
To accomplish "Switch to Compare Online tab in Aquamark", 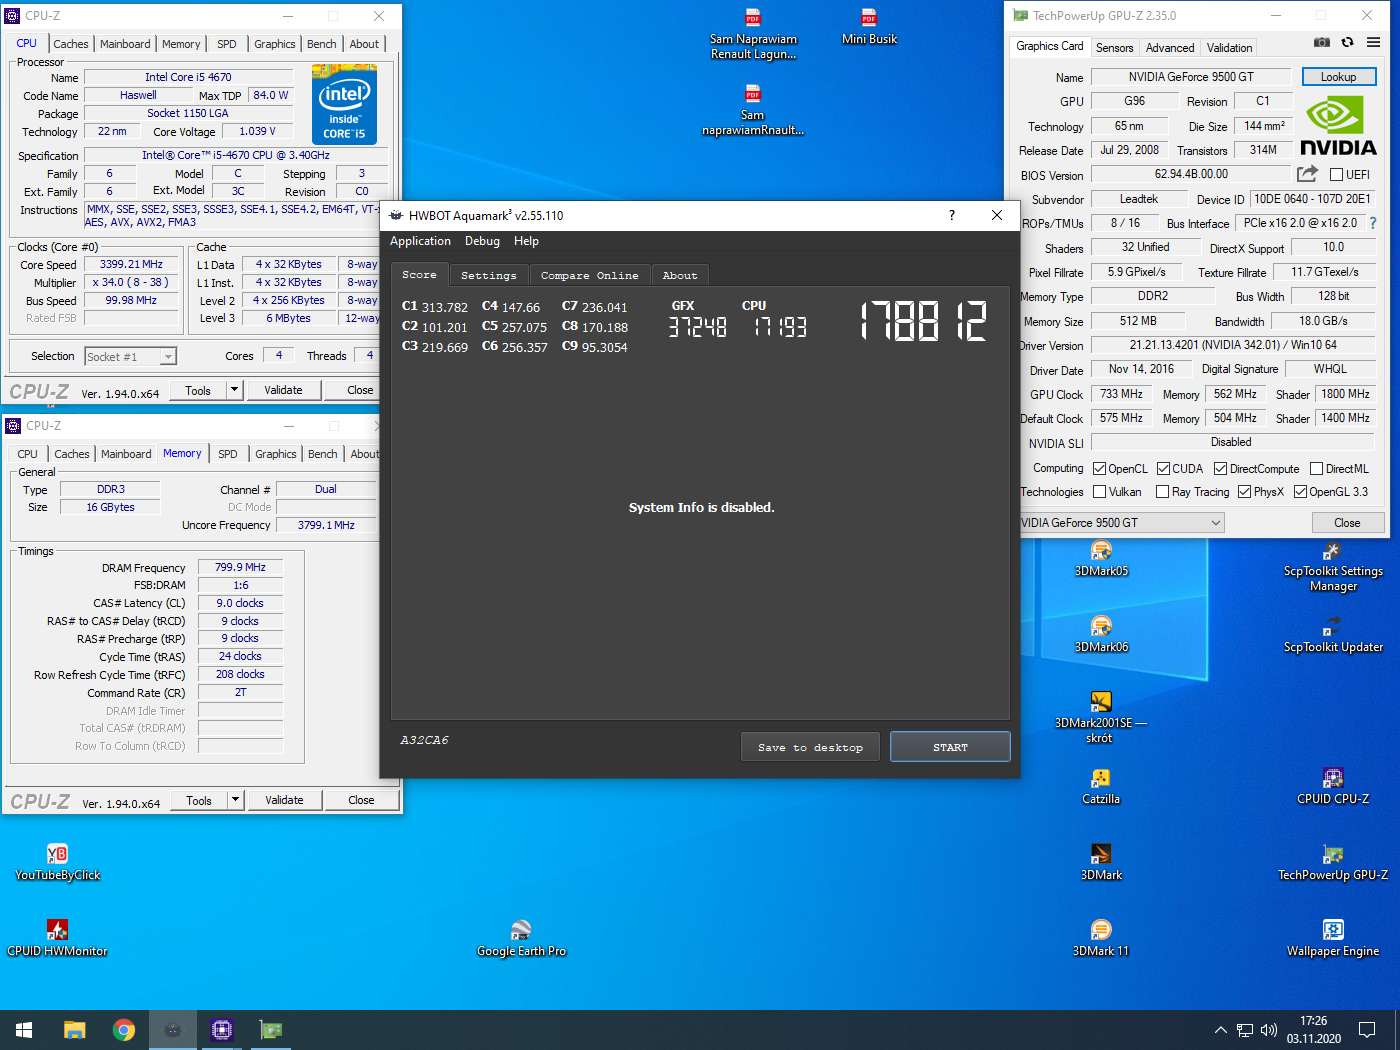I will (x=589, y=275).
